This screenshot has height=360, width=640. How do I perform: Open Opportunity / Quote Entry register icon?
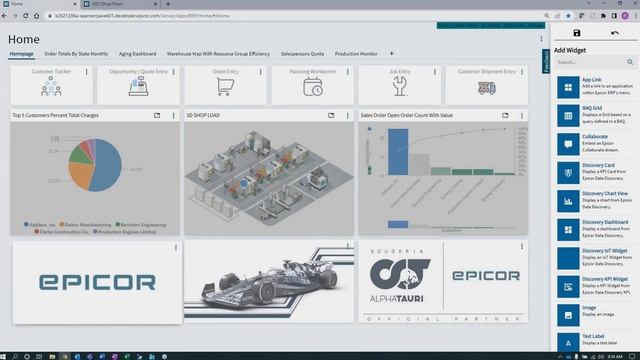click(138, 86)
